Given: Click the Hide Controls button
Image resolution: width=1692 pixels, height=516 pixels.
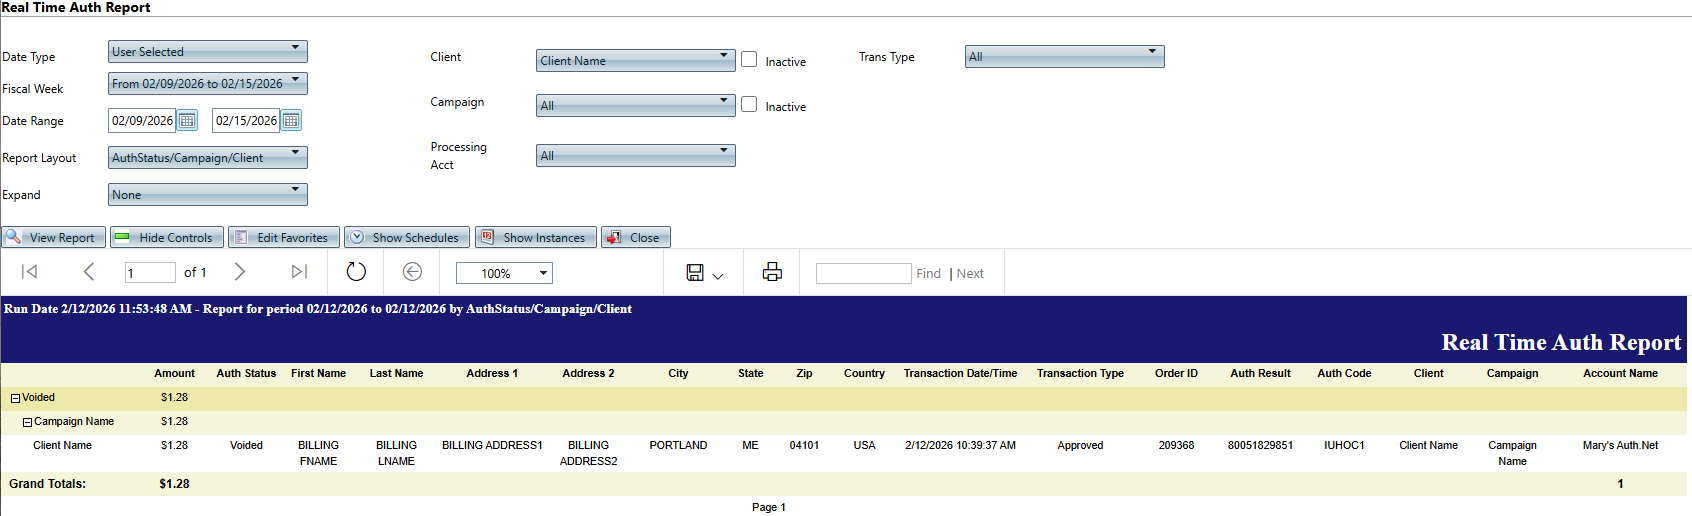Looking at the screenshot, I should [166, 237].
